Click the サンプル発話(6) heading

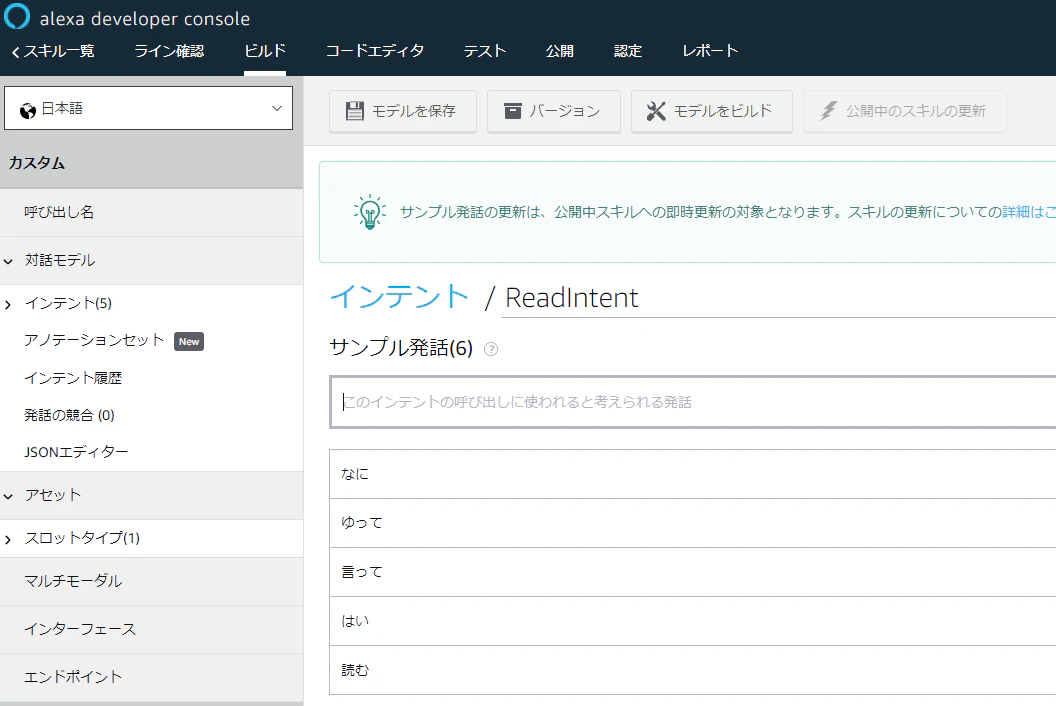click(x=401, y=348)
